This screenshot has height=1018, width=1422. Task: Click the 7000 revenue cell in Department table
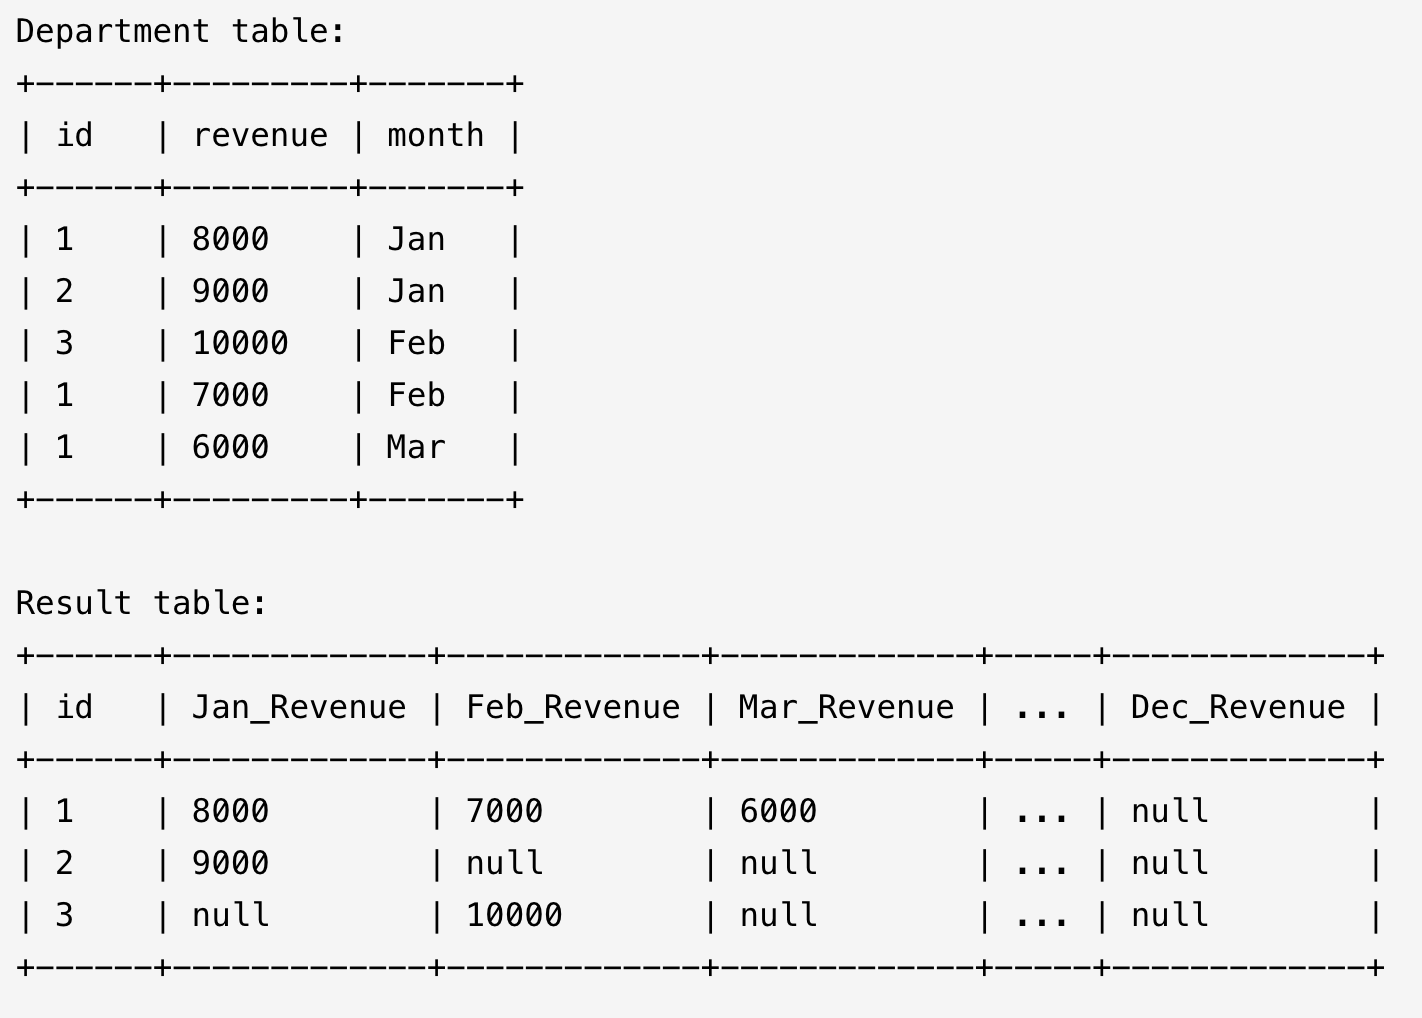[x=230, y=395]
